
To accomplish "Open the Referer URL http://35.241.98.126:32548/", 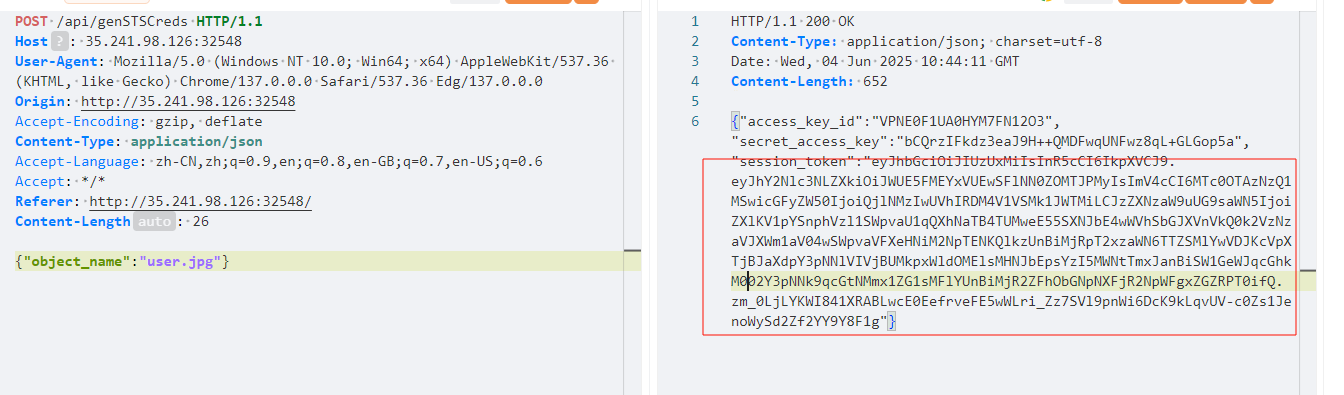I will click(x=200, y=202).
